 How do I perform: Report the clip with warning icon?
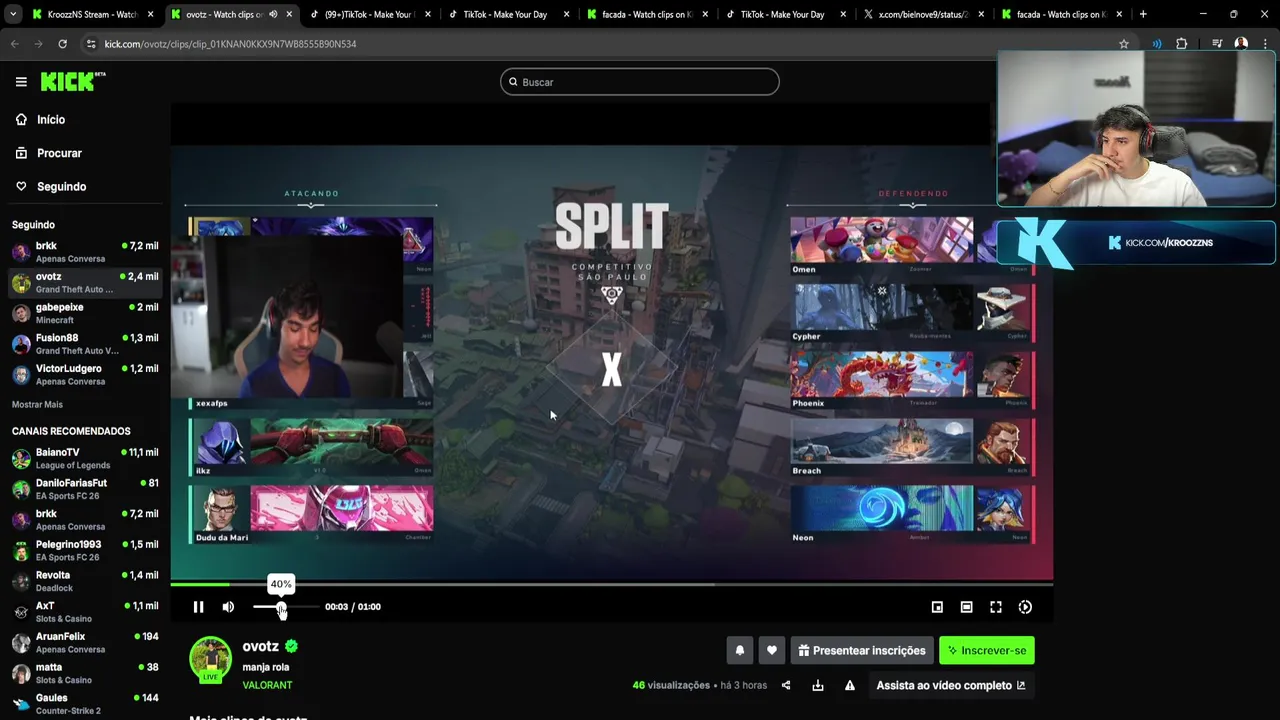tap(850, 685)
